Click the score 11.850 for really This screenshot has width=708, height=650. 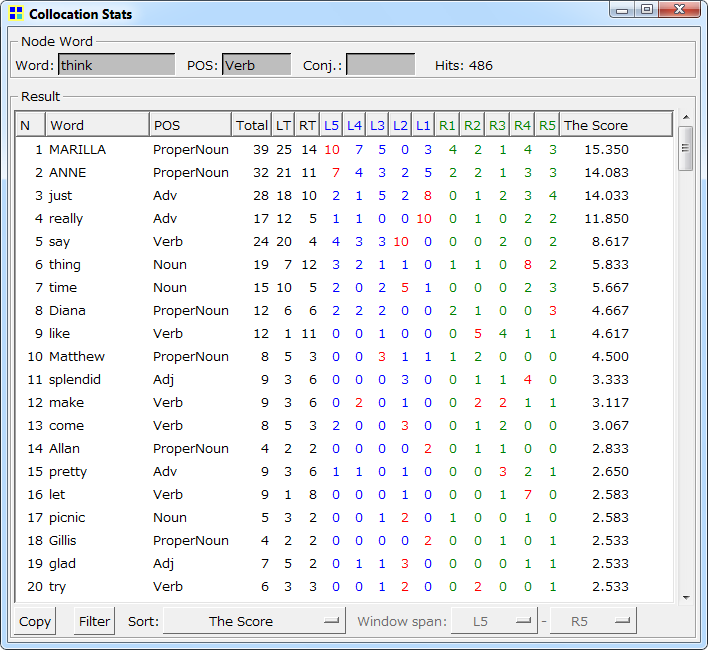(606, 218)
